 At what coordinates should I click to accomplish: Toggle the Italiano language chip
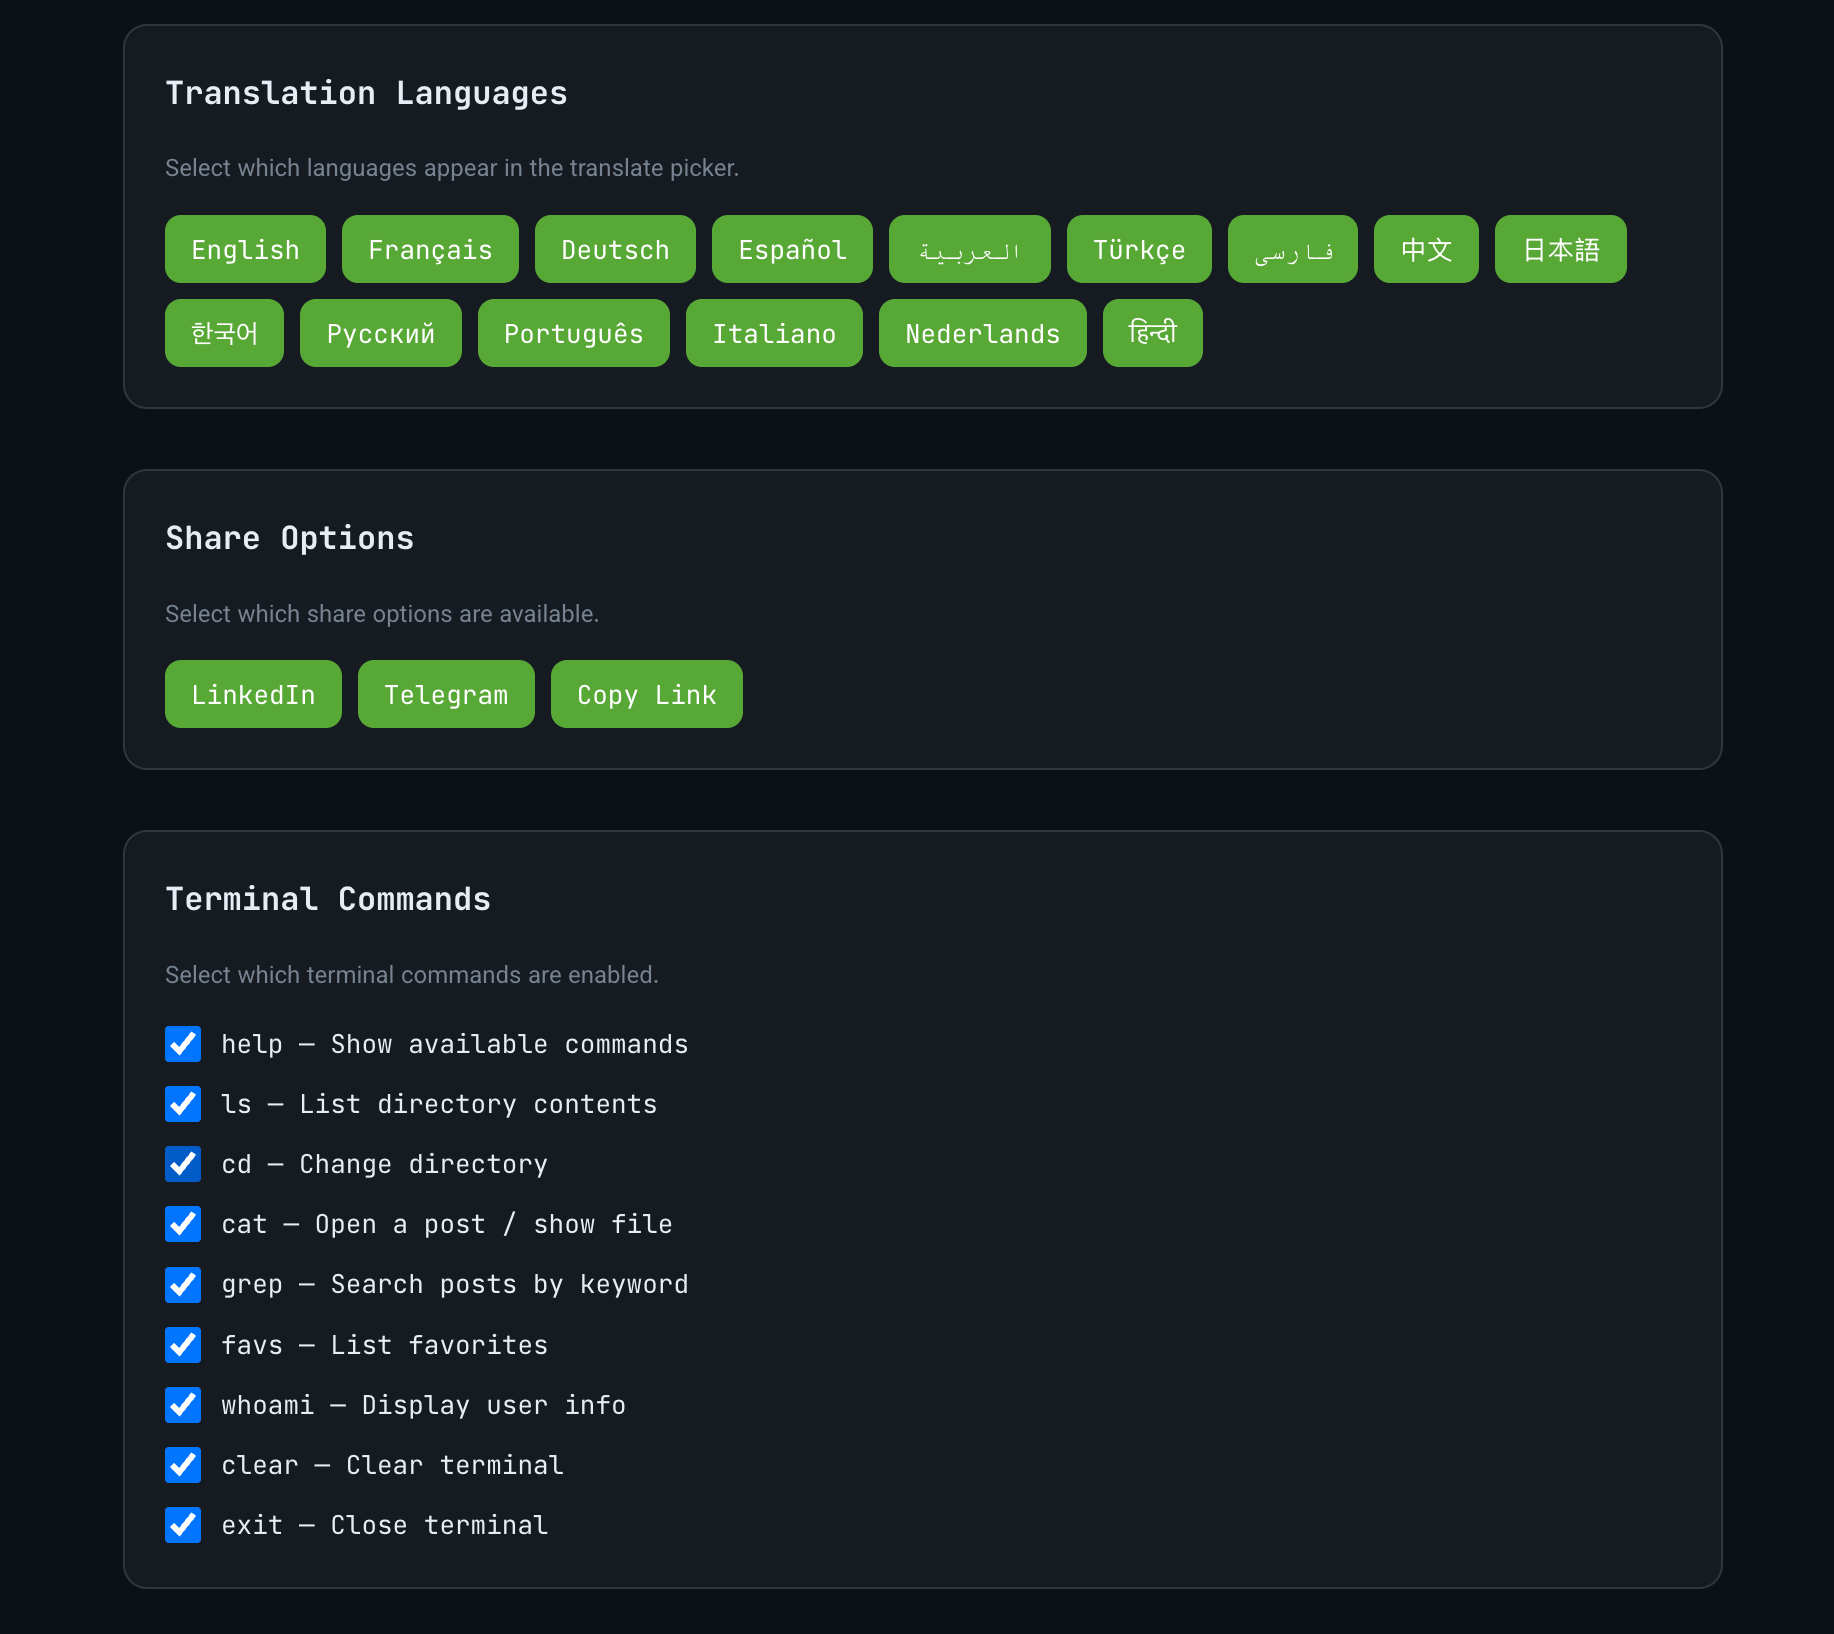click(x=774, y=333)
